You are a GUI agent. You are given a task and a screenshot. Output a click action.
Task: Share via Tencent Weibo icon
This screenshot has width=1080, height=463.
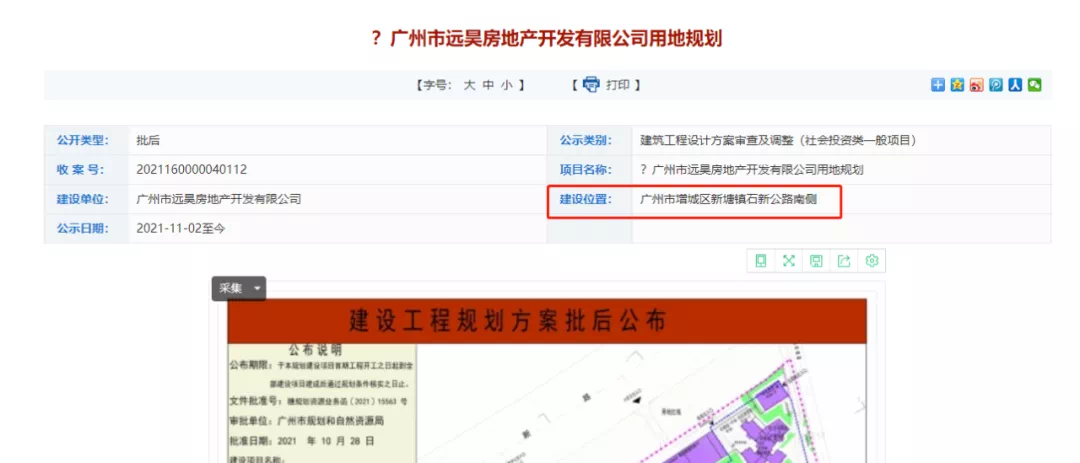point(996,85)
